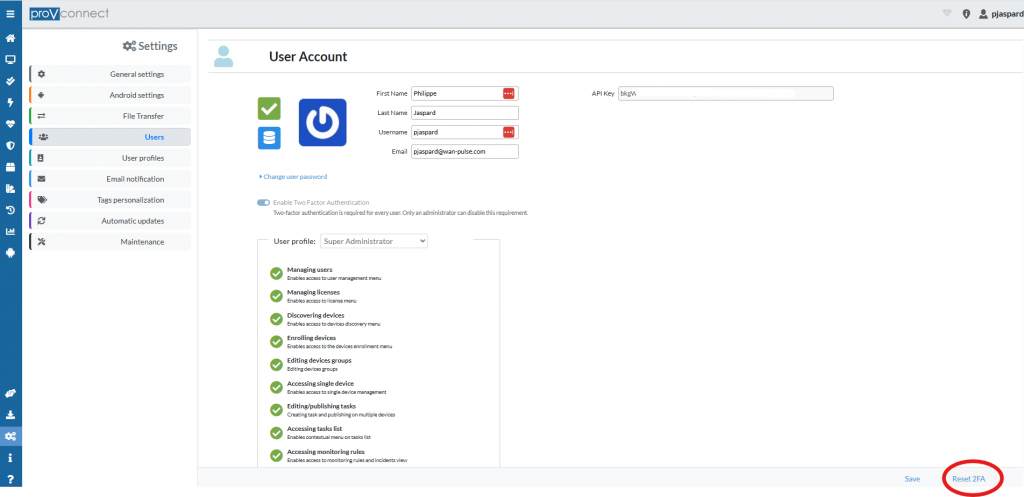The image size is (1024, 497).
Task: Focus the First Name input field
Action: tap(464, 93)
